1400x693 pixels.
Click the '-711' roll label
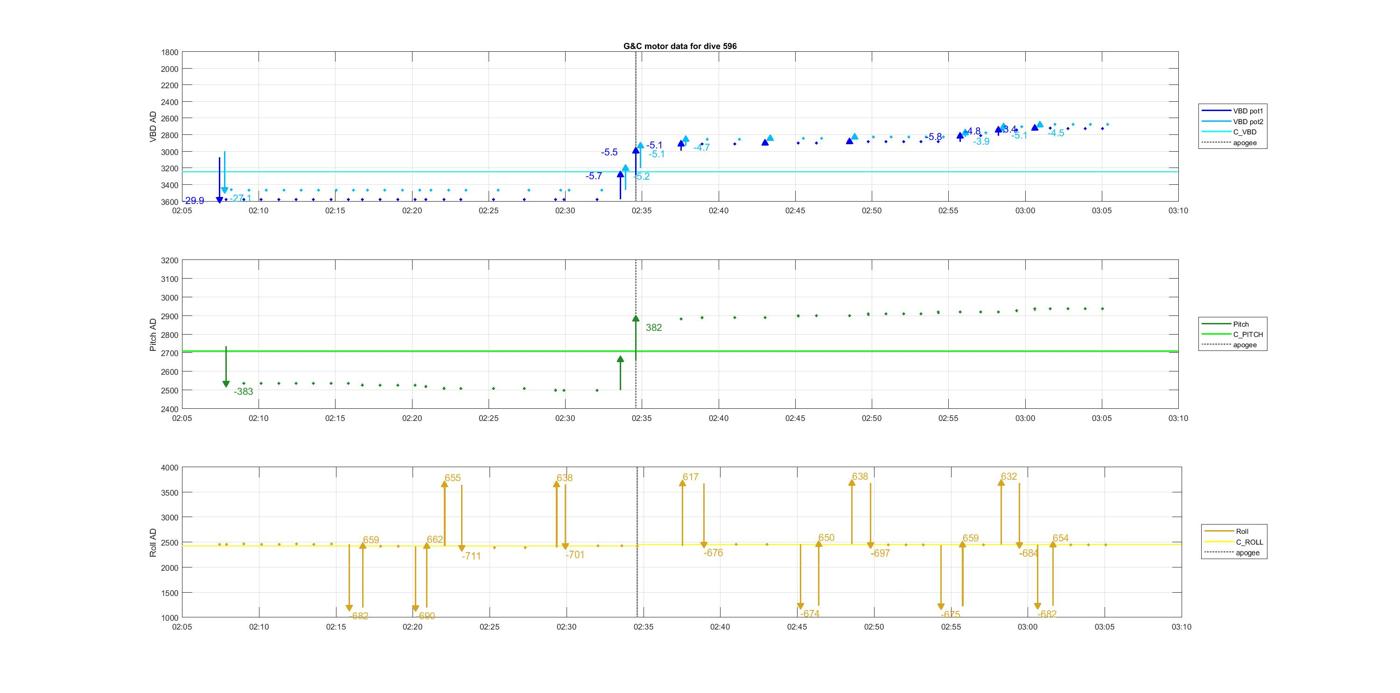[472, 556]
